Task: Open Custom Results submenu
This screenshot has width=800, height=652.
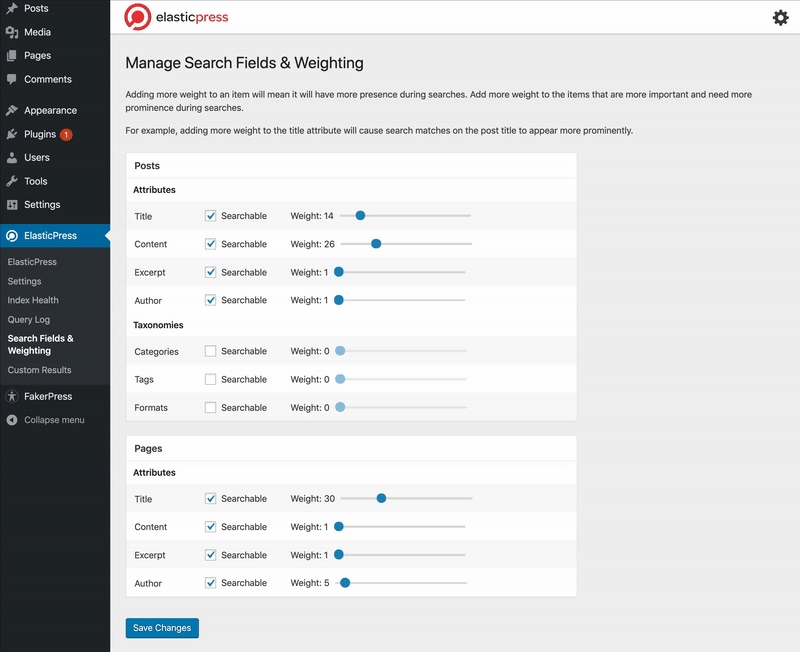Action: (x=39, y=370)
